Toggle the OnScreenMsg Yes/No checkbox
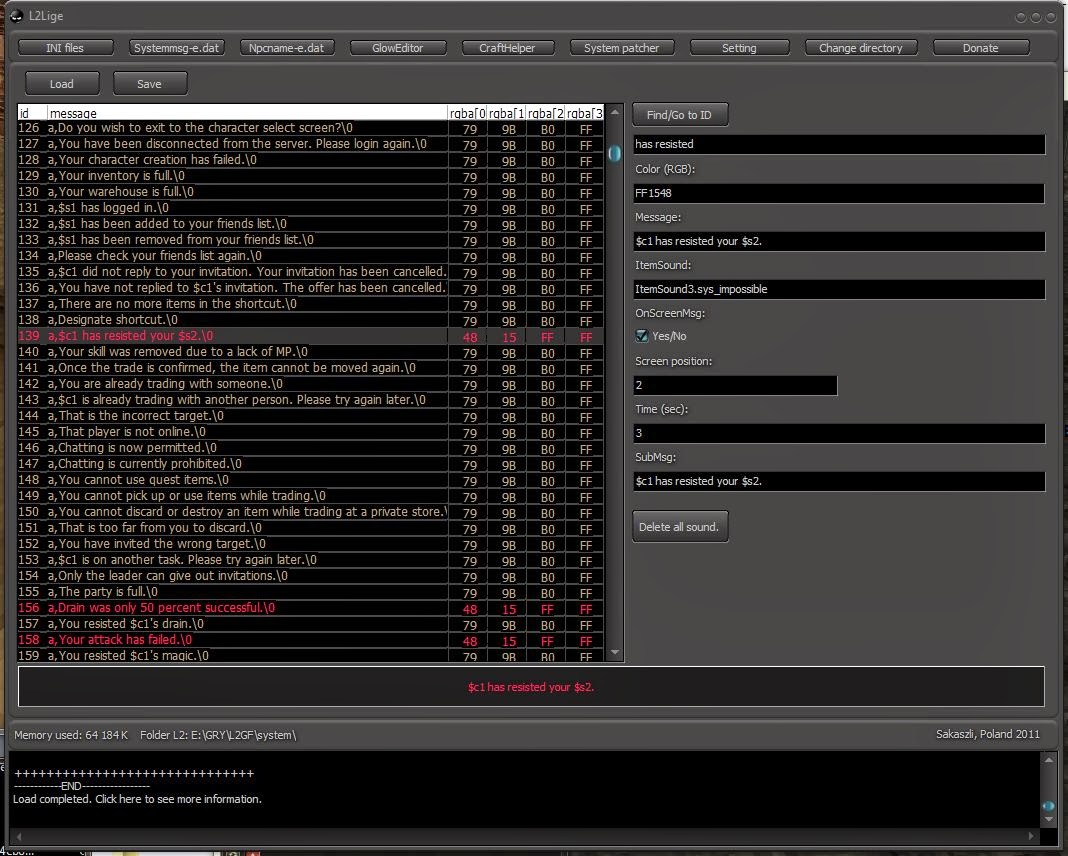 coord(642,336)
